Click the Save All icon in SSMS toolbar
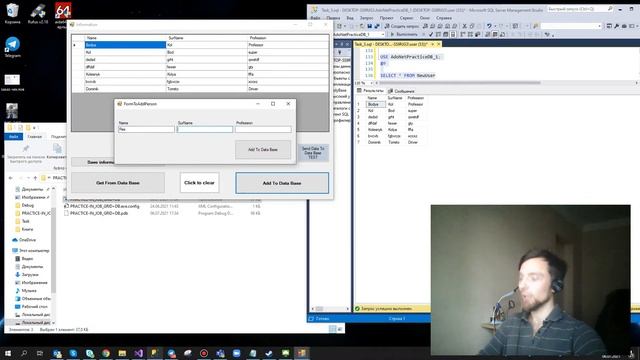This screenshot has width=640, height=360. (376, 26)
